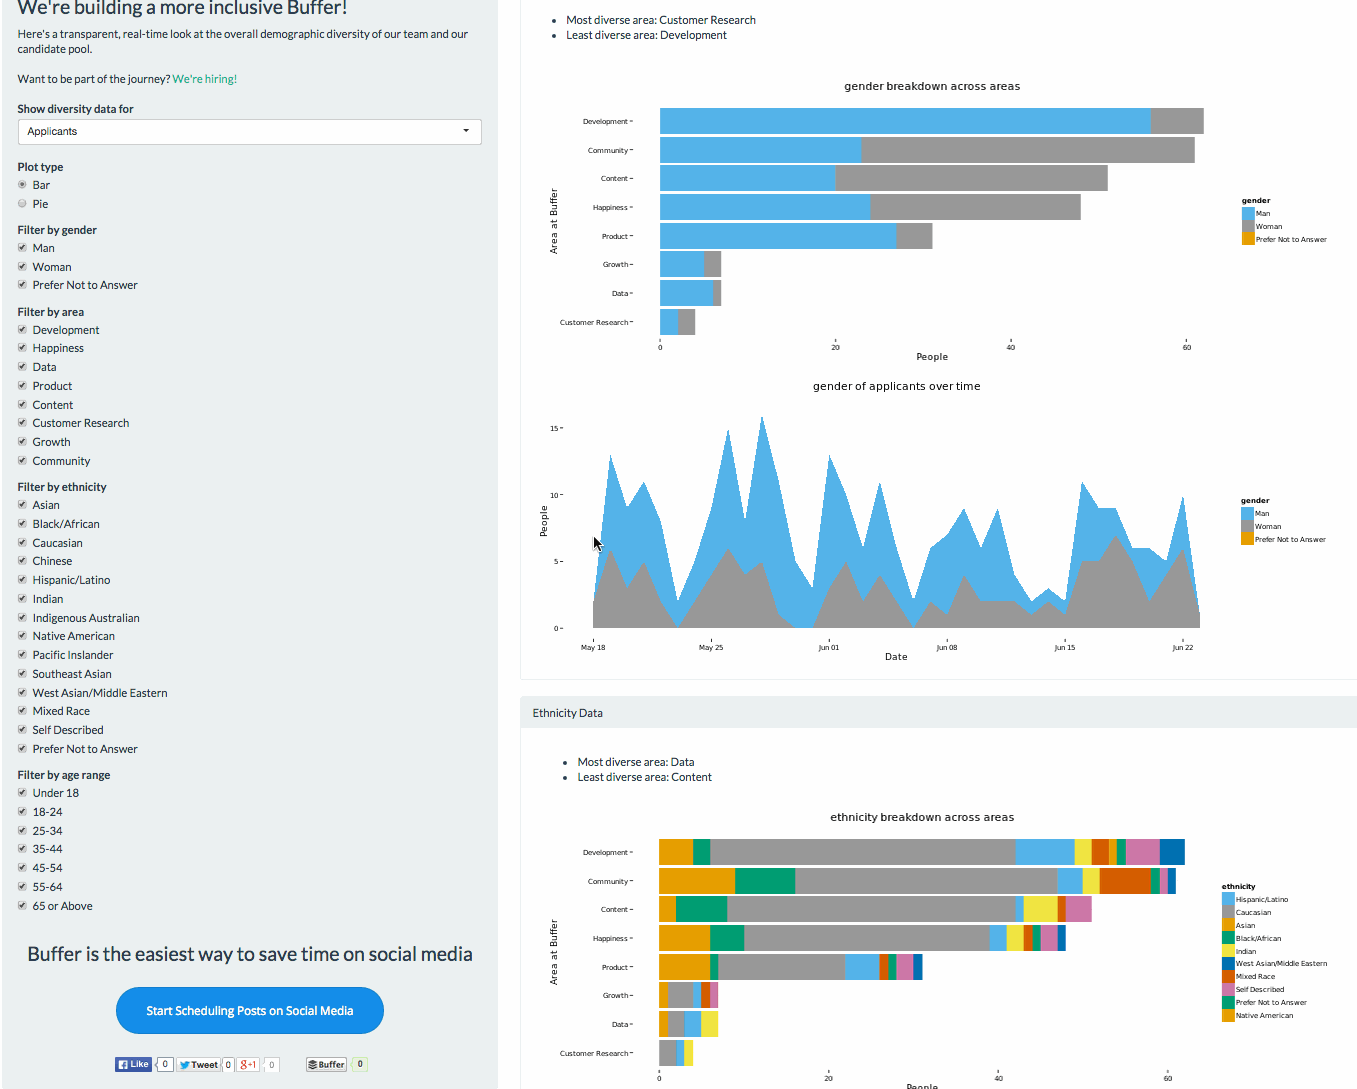Screen dimensions: 1357x1089
Task: Uncheck Prefer Not to Answer under gender
Action: [x=22, y=285]
